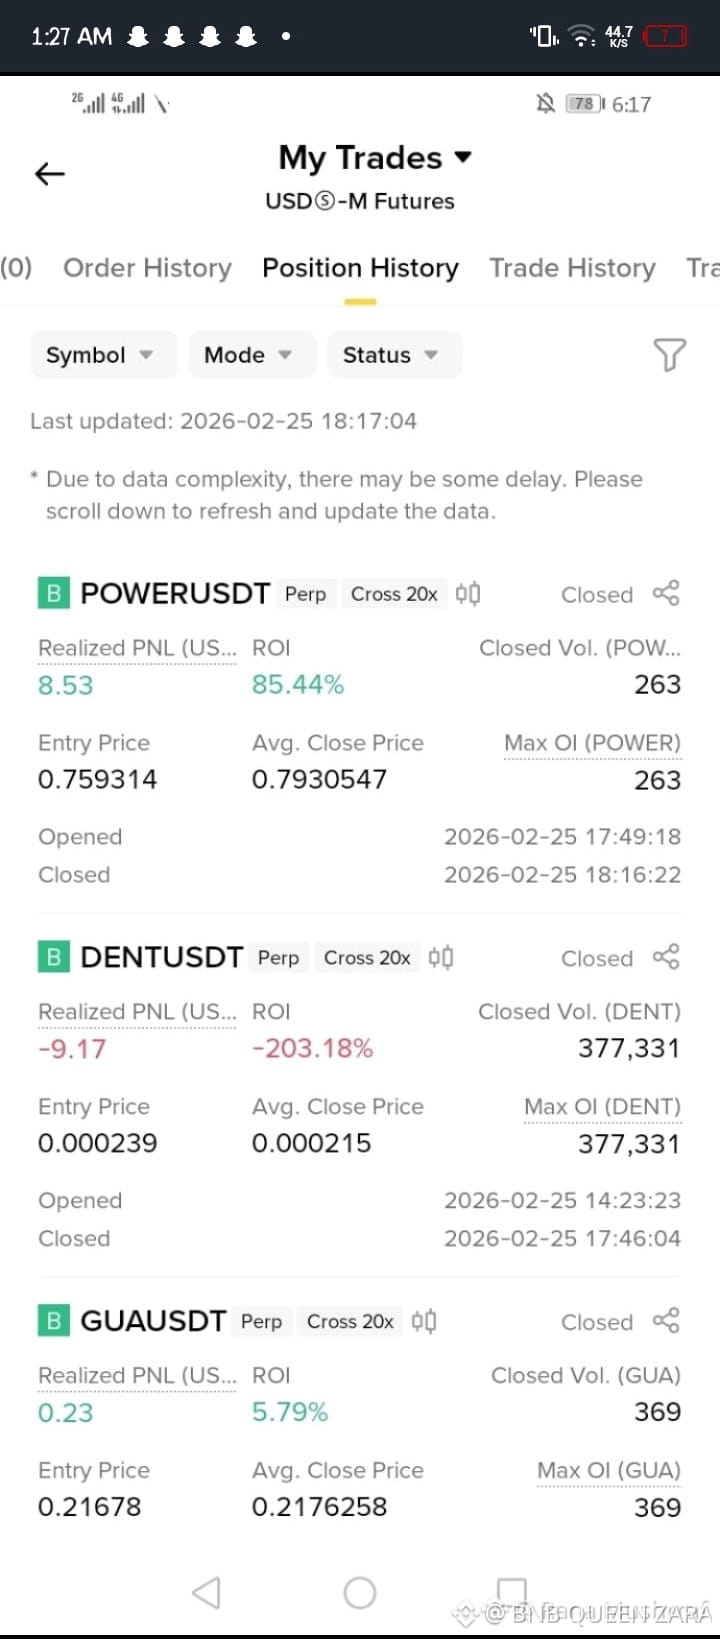Viewport: 720px width, 1639px height.
Task: Tap the Android home circle button
Action: tap(360, 1592)
